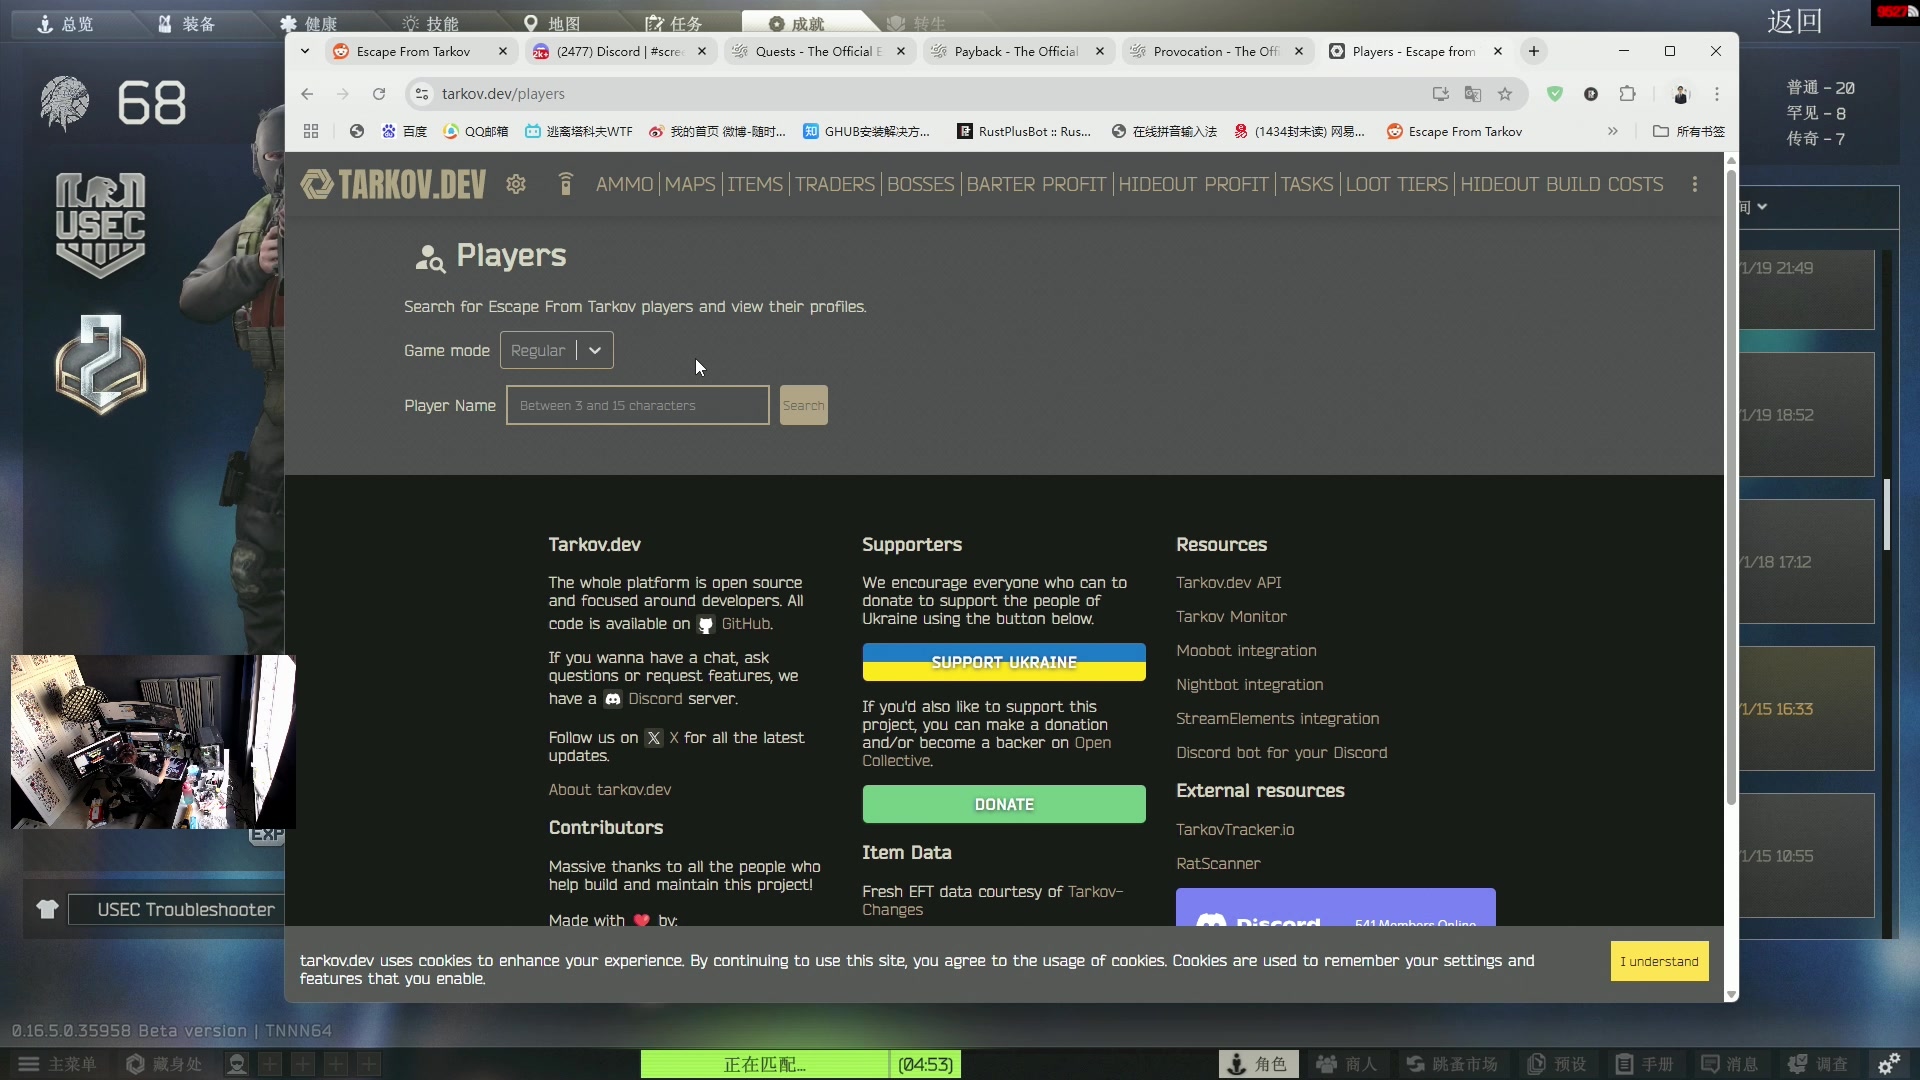Image resolution: width=1920 pixels, height=1080 pixels.
Task: Click the tarkov.dev remote control icon
Action: coord(565,184)
